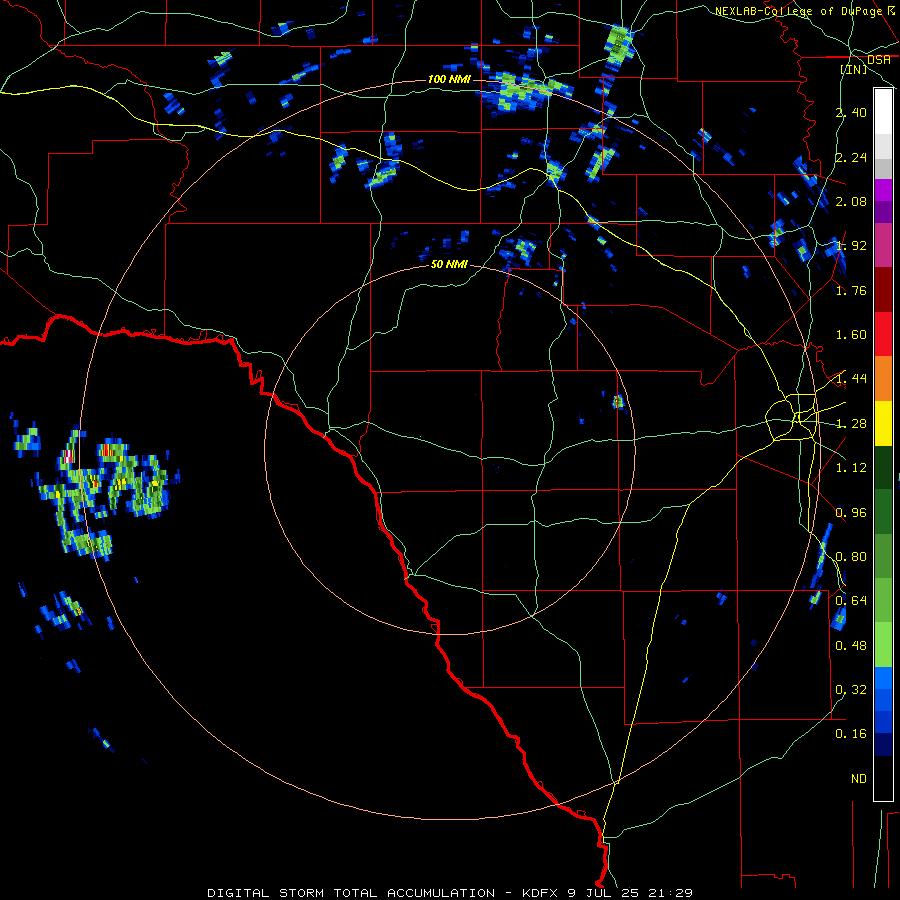The width and height of the screenshot is (900, 900).
Task: Click the white swatch at the legend top
Action: coord(883,111)
